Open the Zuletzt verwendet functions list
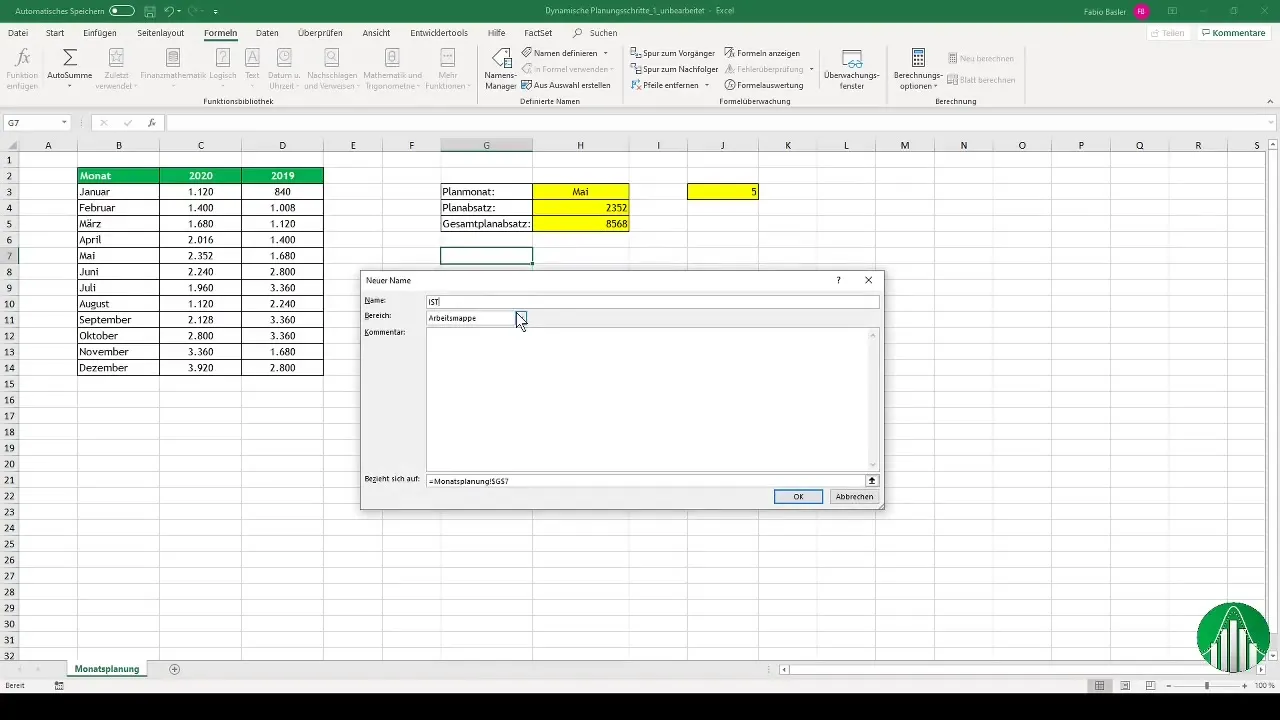Image resolution: width=1280 pixels, height=720 pixels. click(x=116, y=69)
